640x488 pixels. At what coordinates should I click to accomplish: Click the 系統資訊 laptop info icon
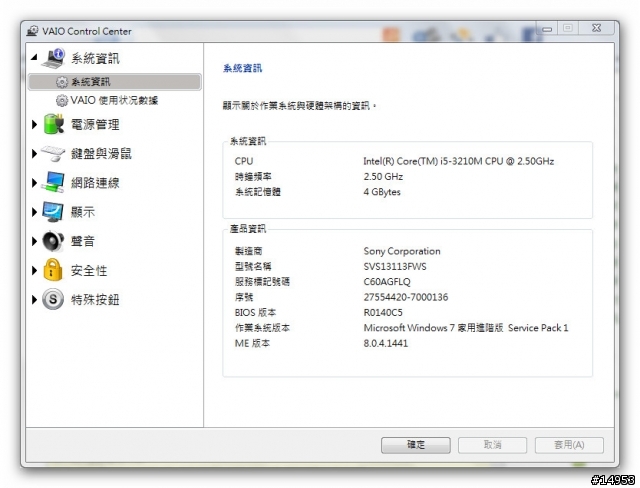tap(53, 58)
